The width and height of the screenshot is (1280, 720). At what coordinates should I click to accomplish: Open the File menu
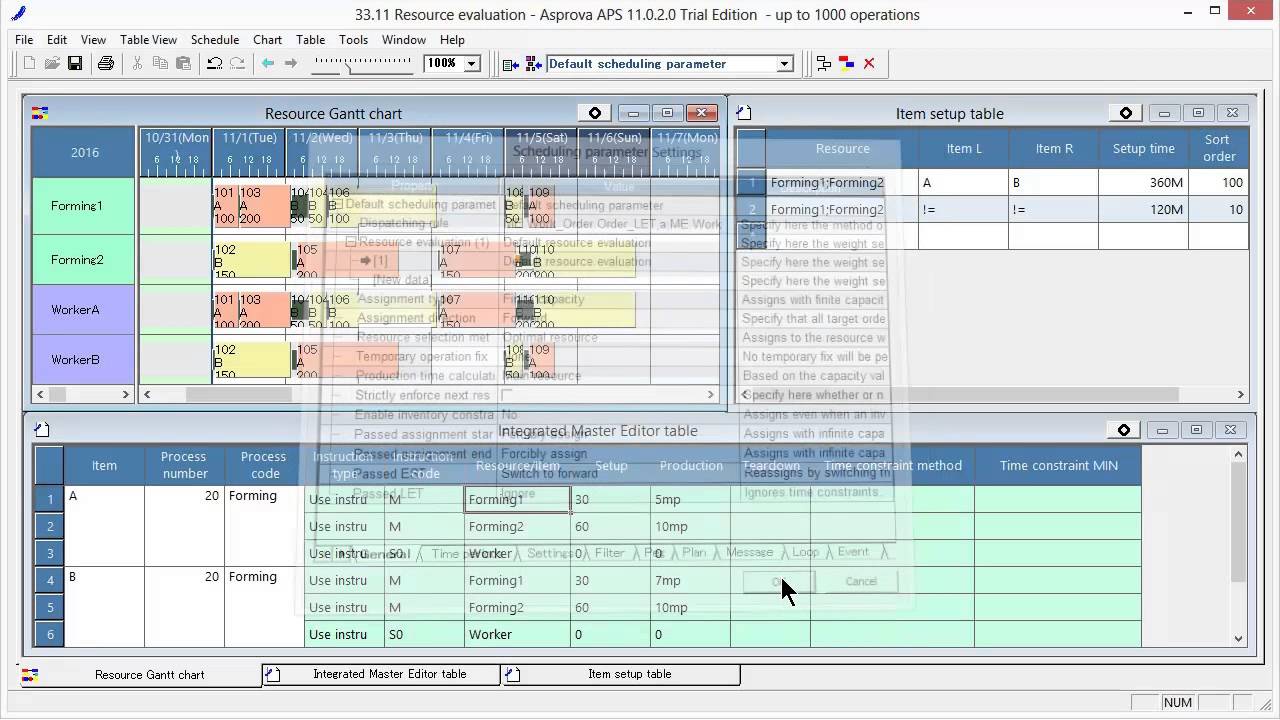coord(24,39)
